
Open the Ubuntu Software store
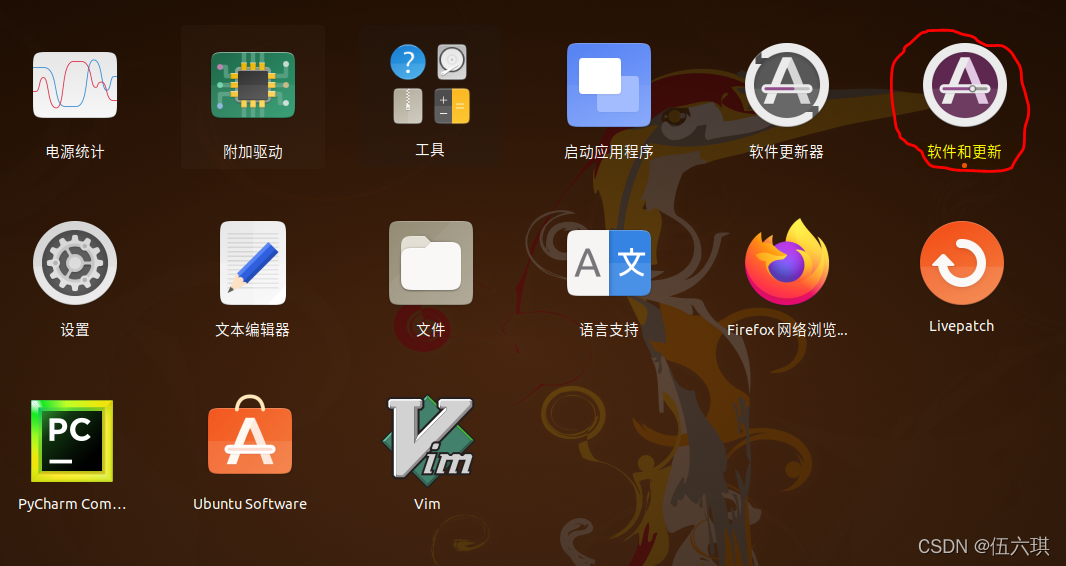tap(250, 435)
